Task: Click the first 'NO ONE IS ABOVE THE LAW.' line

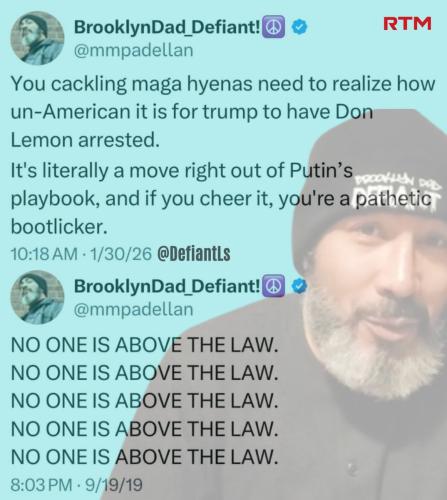Action: pos(144,345)
